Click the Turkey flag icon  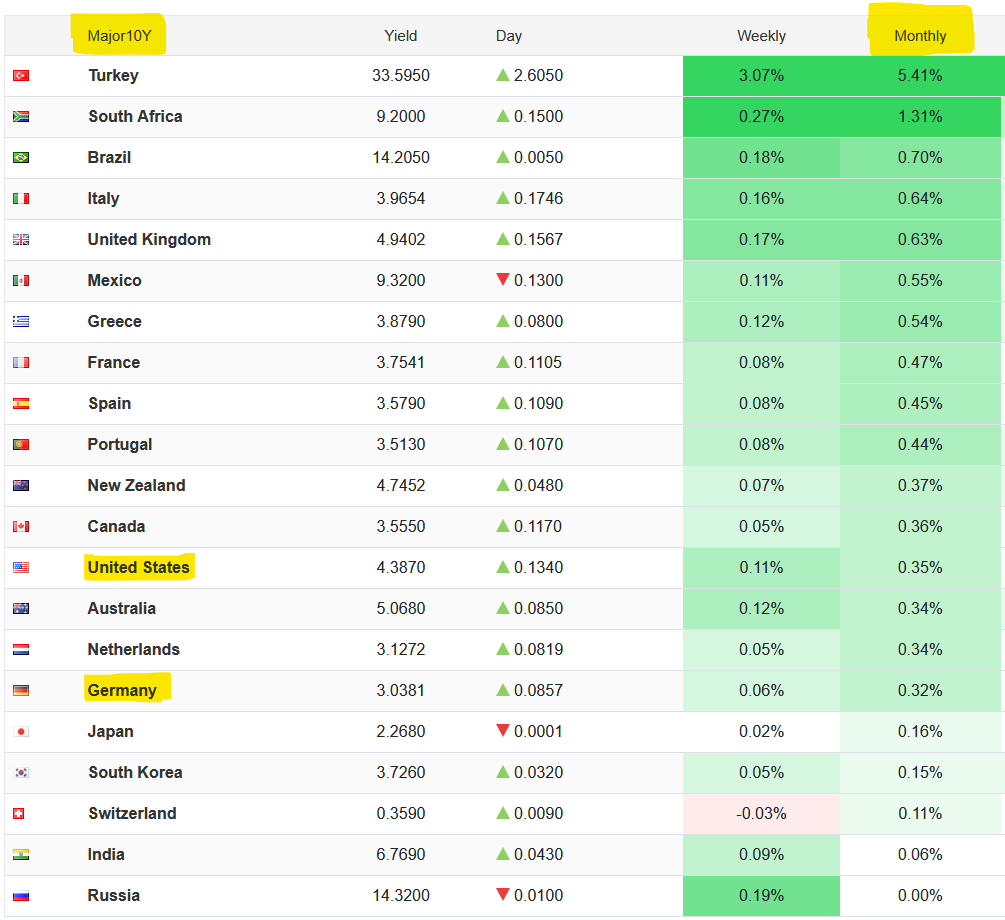coord(21,76)
